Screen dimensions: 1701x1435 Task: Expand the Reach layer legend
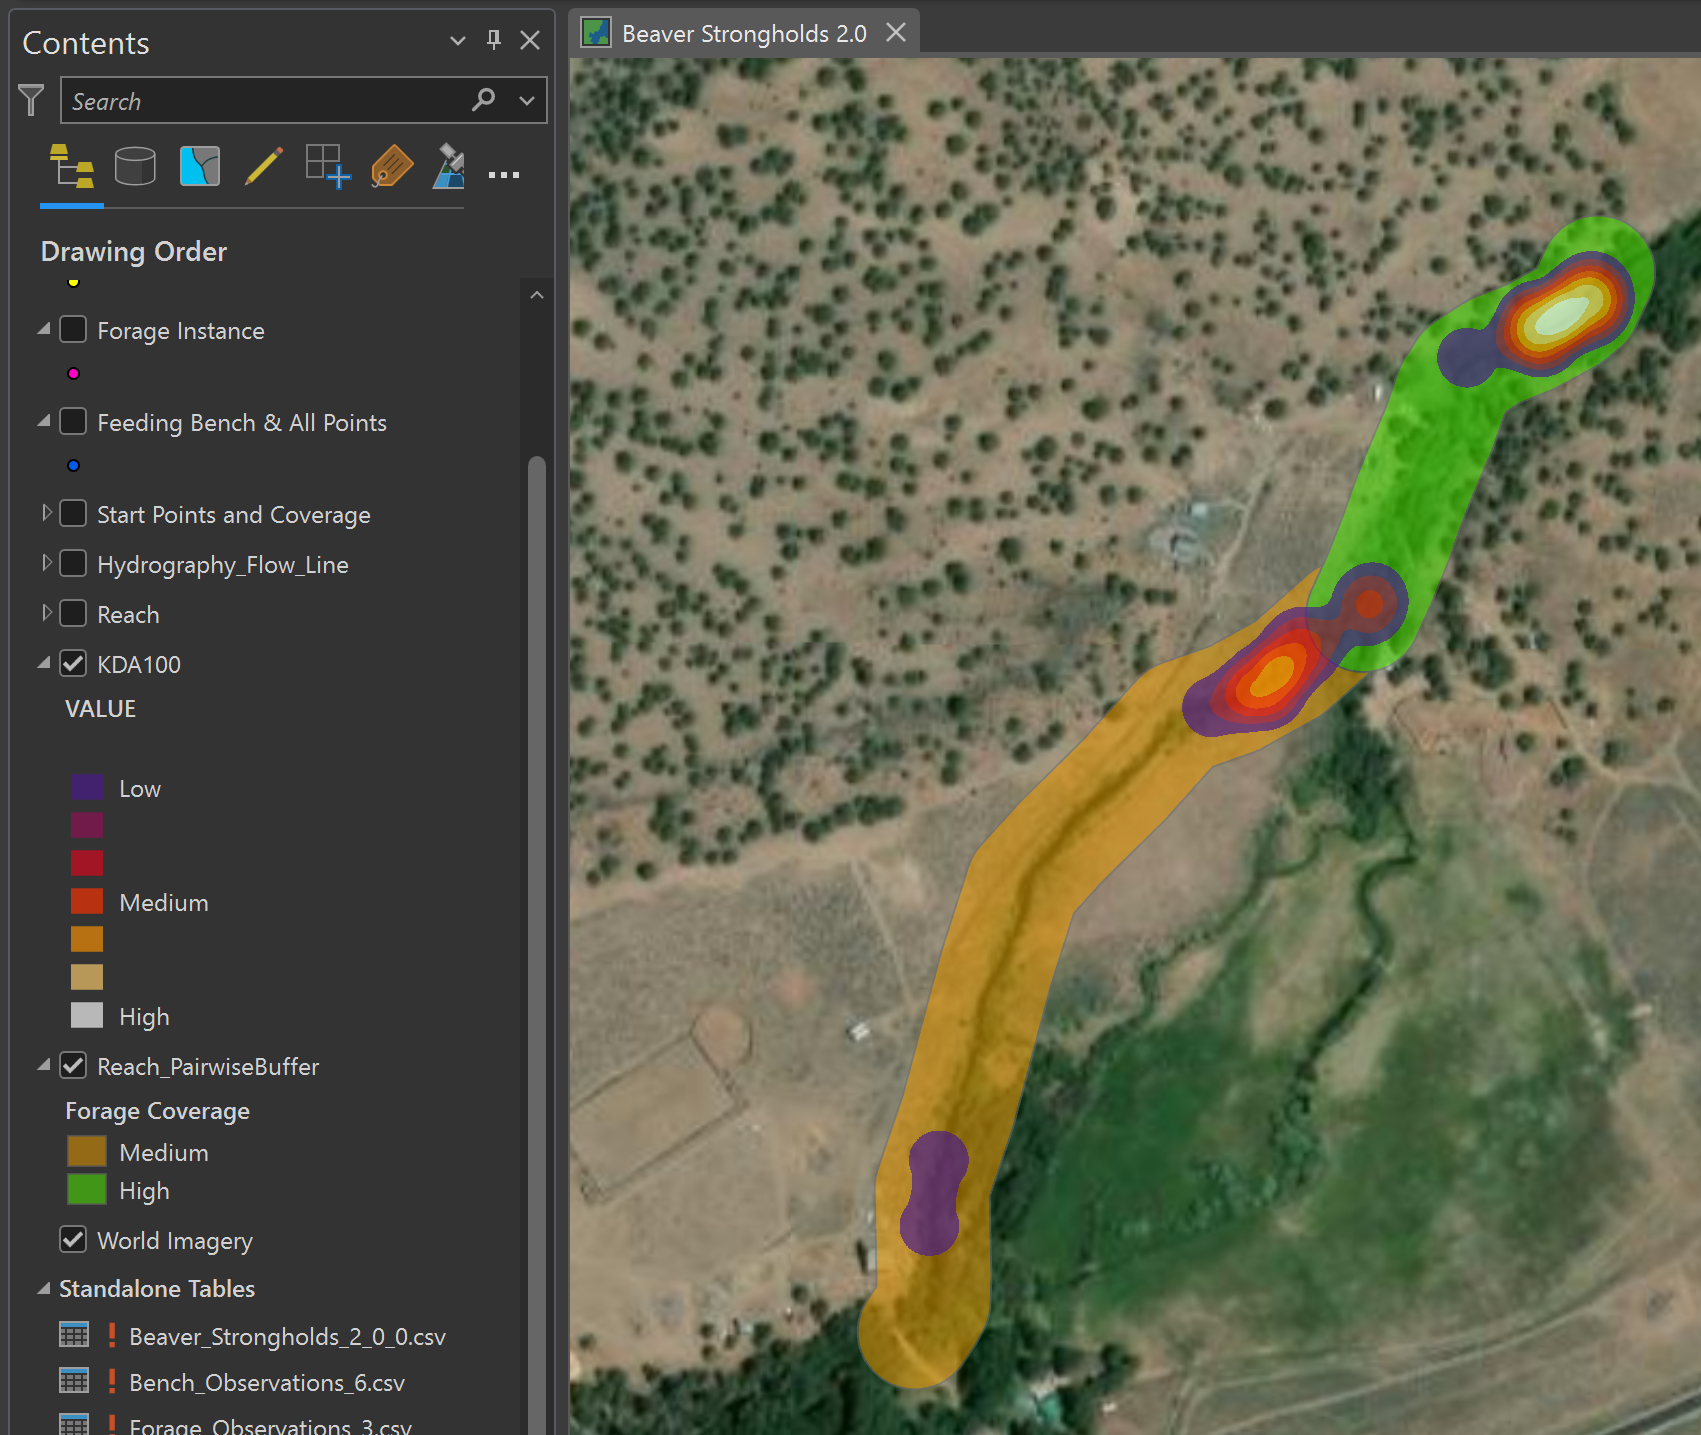pyautogui.click(x=46, y=614)
